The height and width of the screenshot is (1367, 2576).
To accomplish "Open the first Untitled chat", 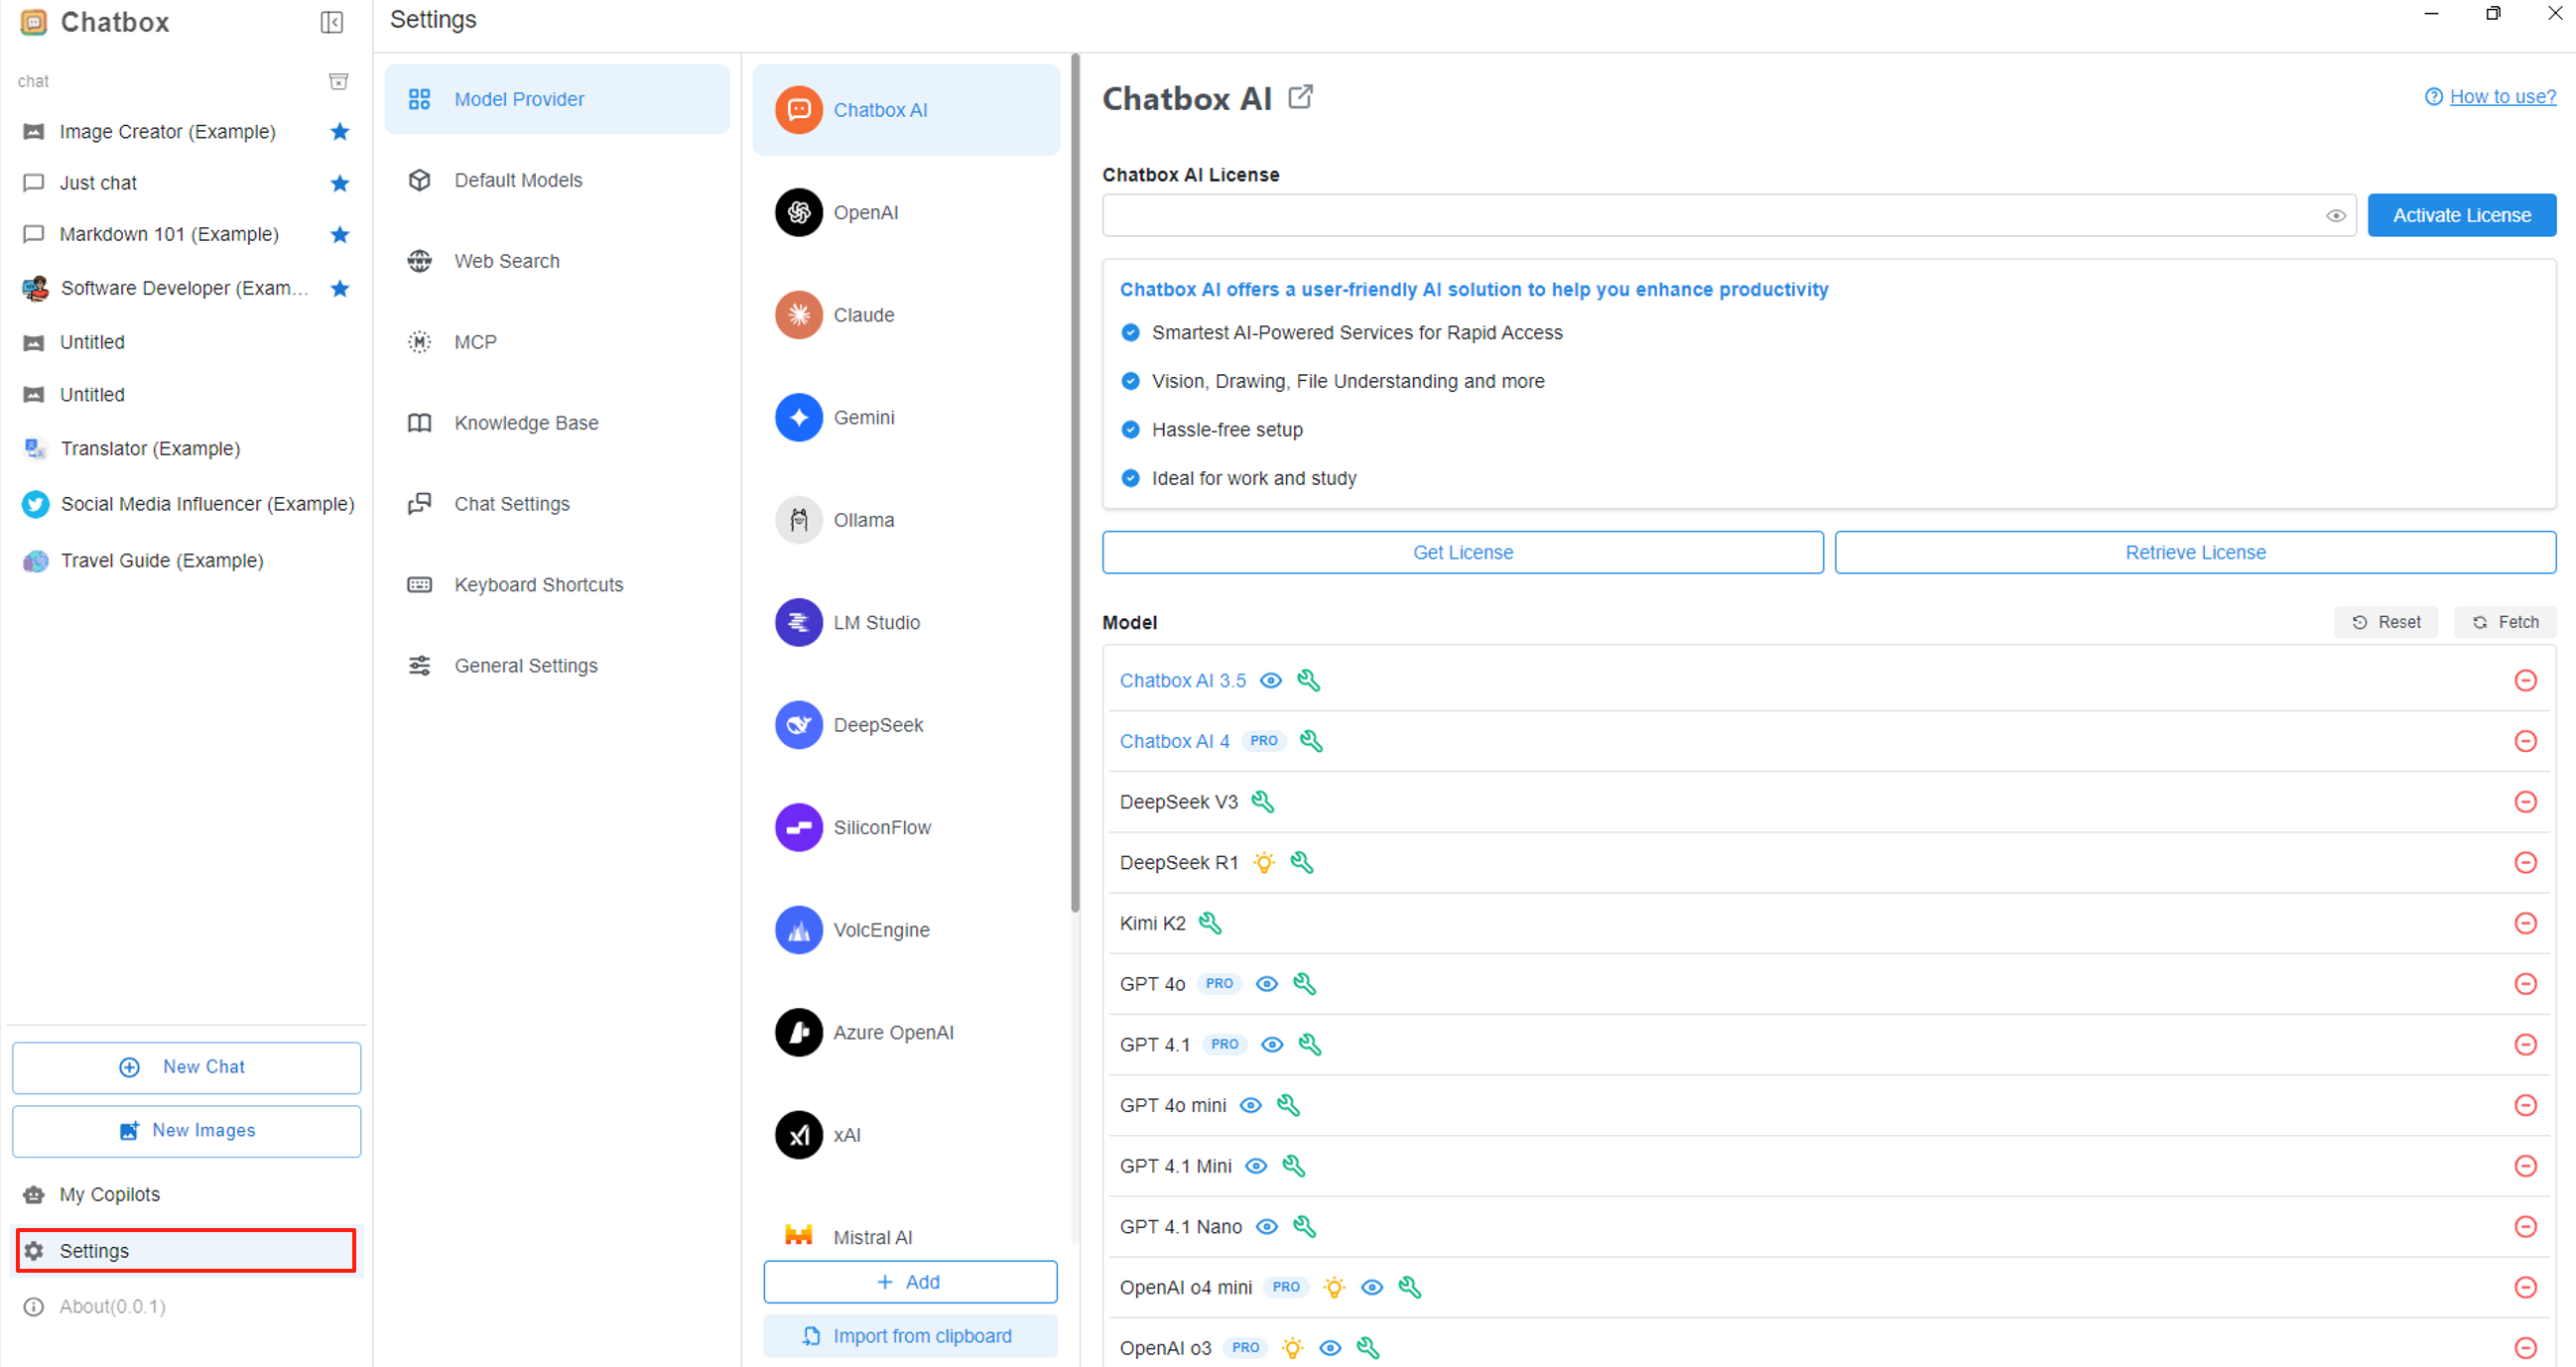I will (x=186, y=342).
